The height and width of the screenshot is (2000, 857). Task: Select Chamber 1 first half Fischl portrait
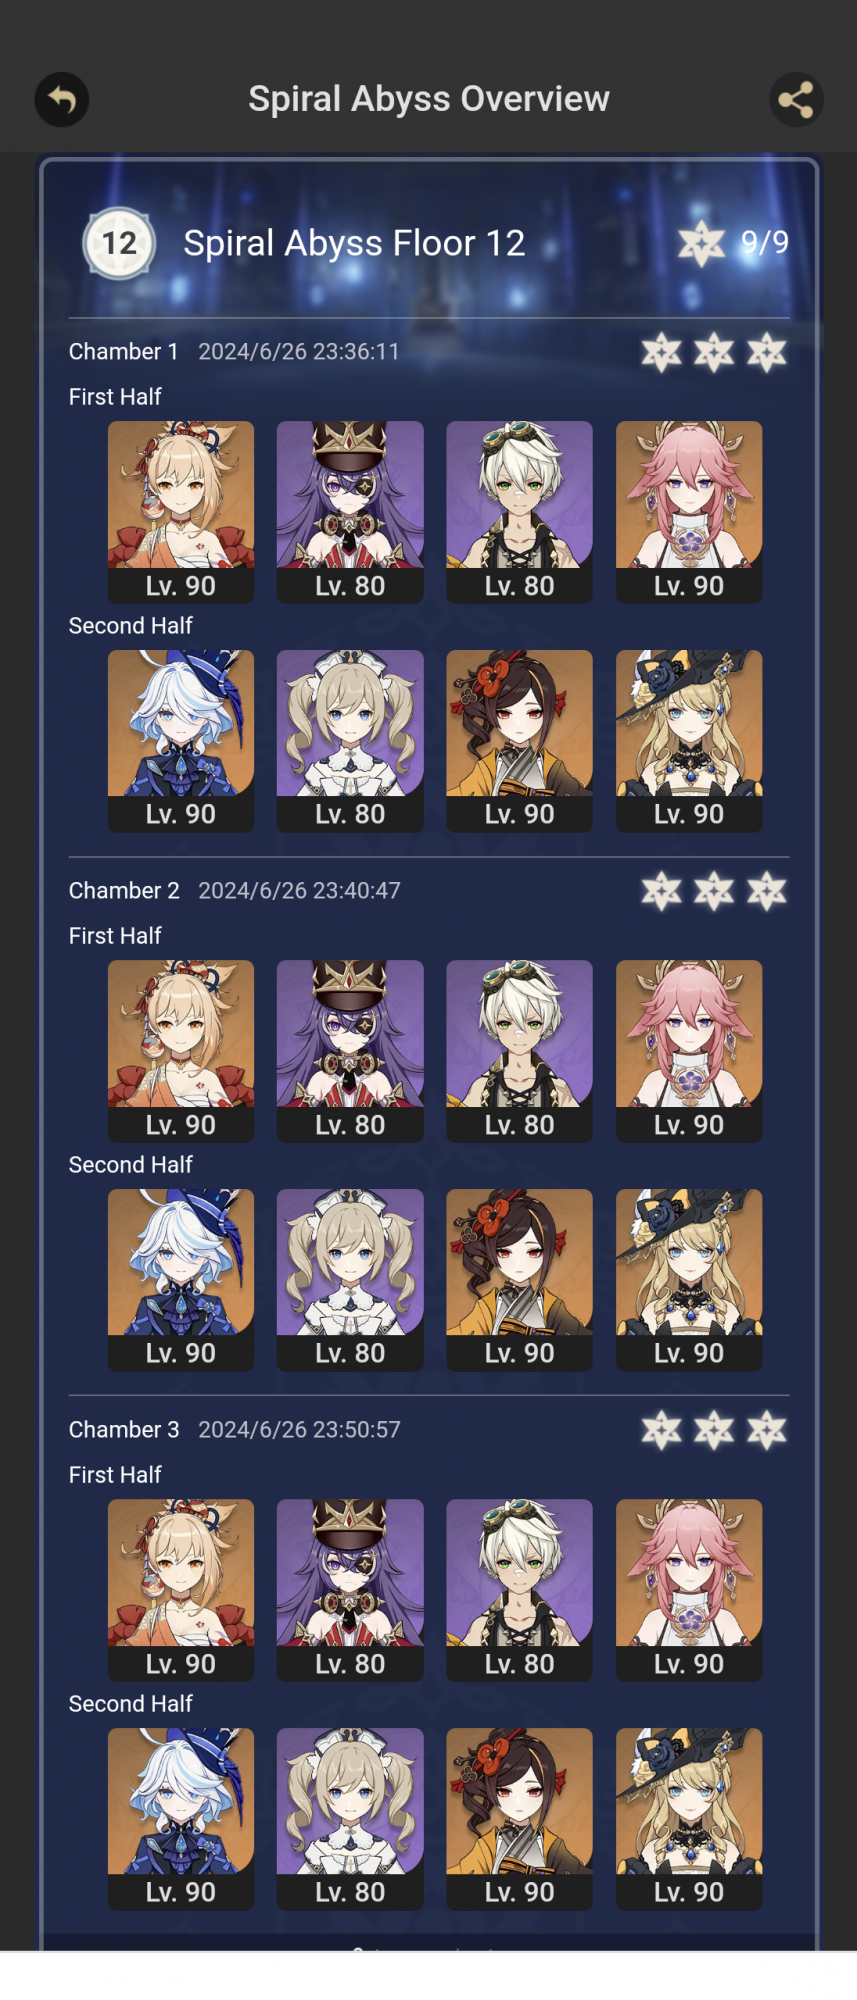pos(350,512)
